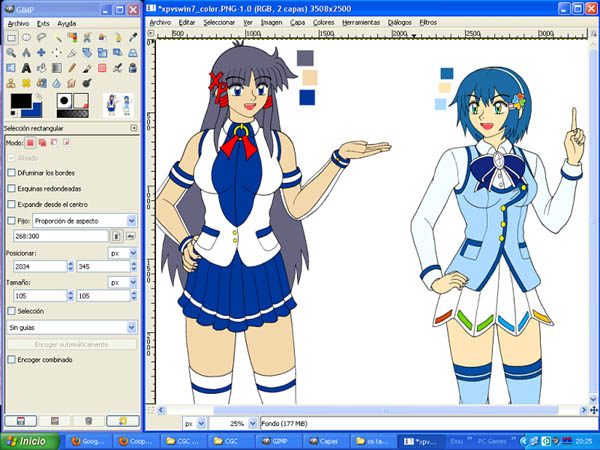This screenshot has height=450, width=600.
Task: Enable Difuminar los bordes checkbox
Action: (12, 173)
